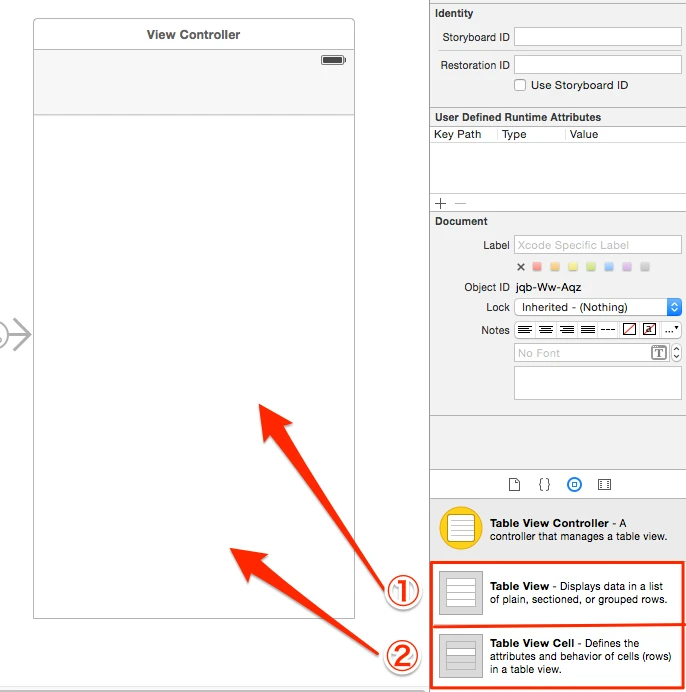Select the Table View Cell library item
Viewport: 686px width, 692px height.
click(558, 656)
